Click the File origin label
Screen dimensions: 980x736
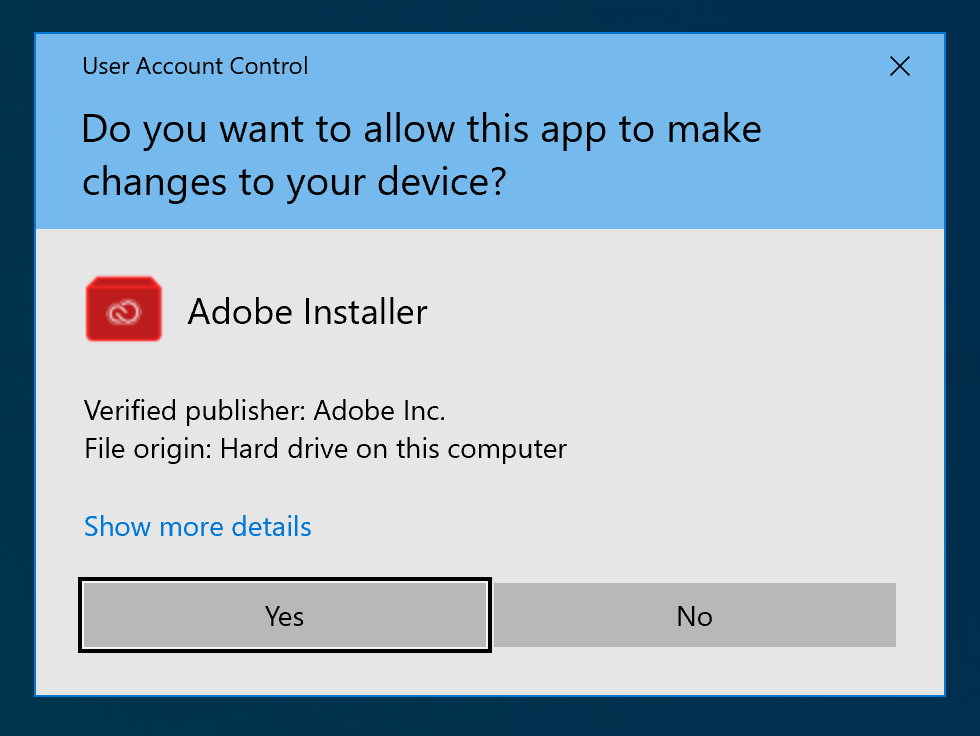pos(148,449)
